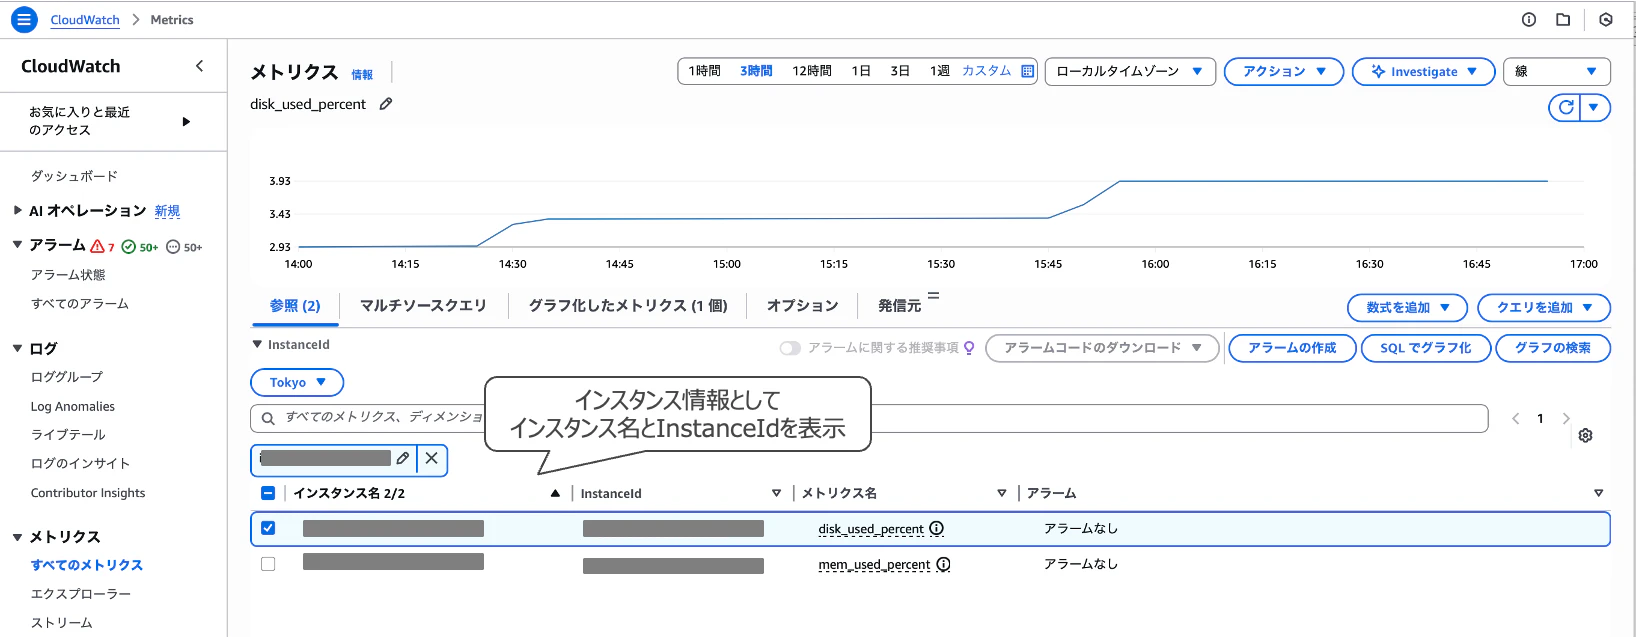Open the ローカルタイムゾーン dropdown
The image size is (1636, 638).
(1130, 71)
